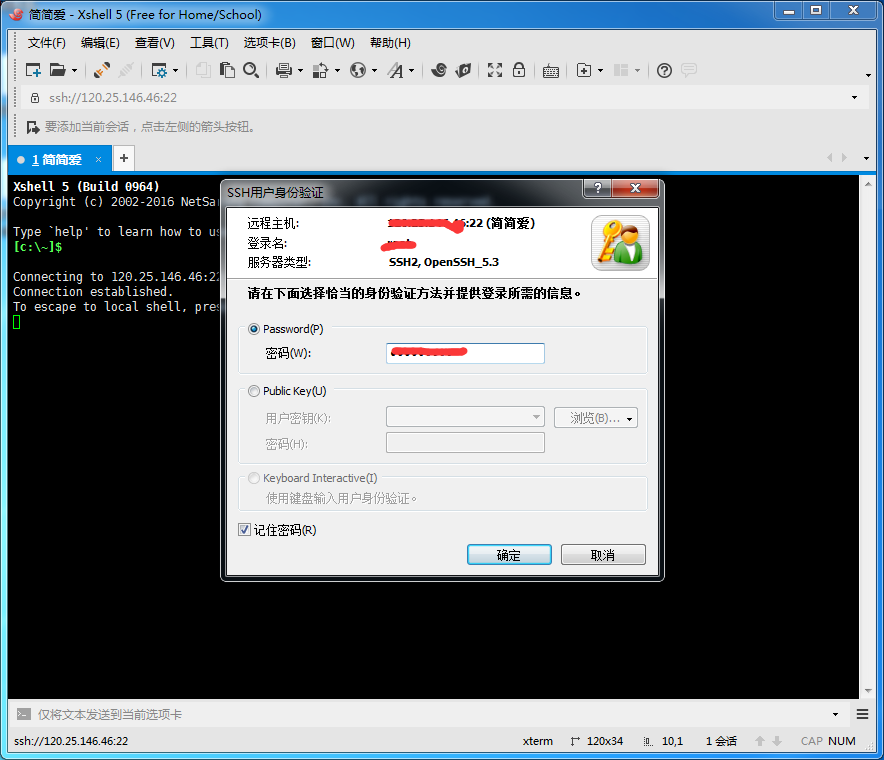Close the SSH用户身份验证 dialog
The width and height of the screenshot is (884, 760).
[635, 188]
